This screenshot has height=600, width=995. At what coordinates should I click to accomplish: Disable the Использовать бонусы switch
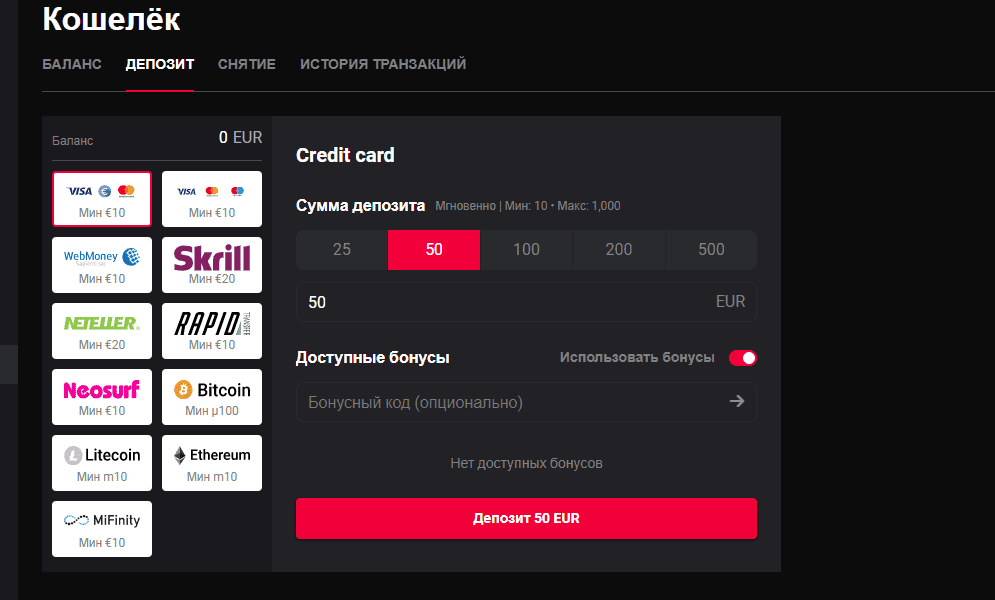click(742, 356)
